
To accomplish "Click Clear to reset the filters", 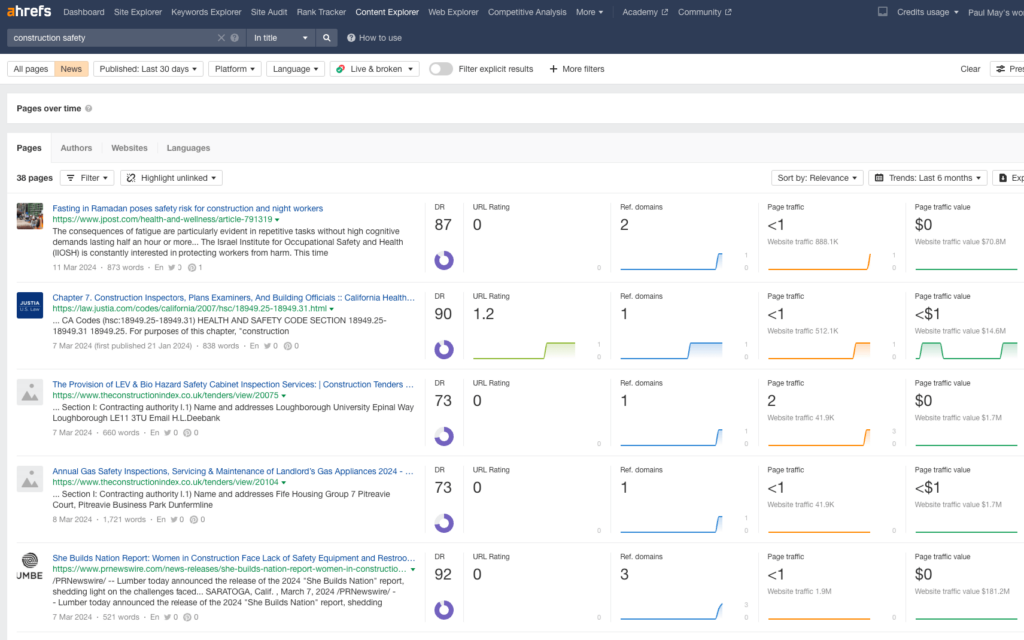I will tap(969, 68).
